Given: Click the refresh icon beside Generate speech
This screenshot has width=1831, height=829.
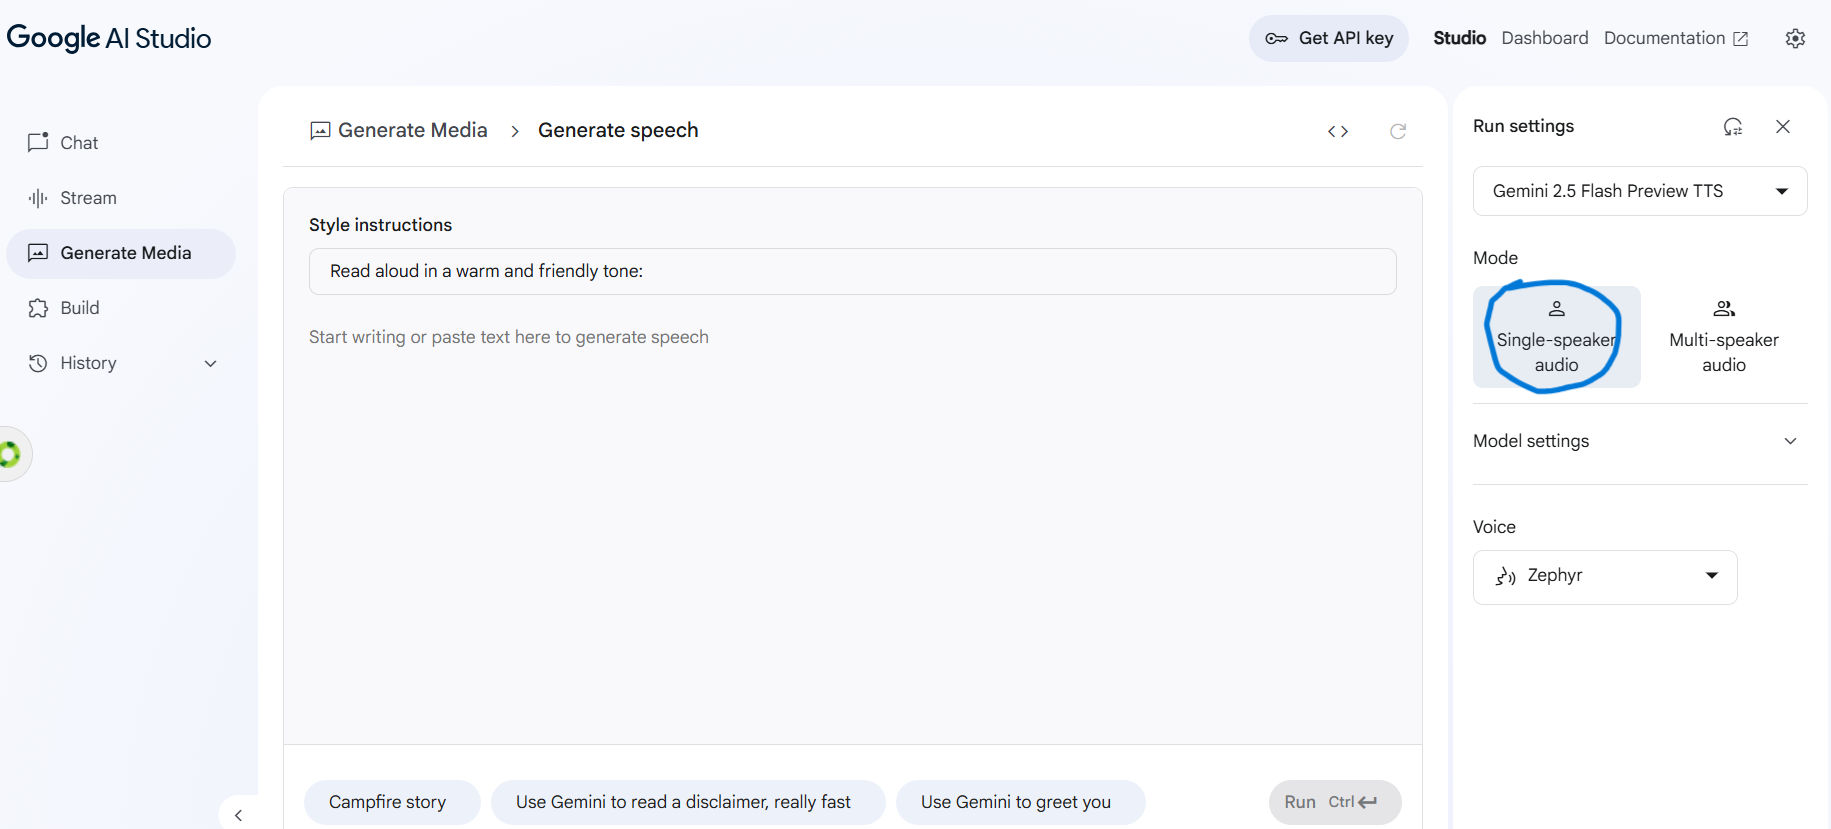Looking at the screenshot, I should (x=1398, y=131).
